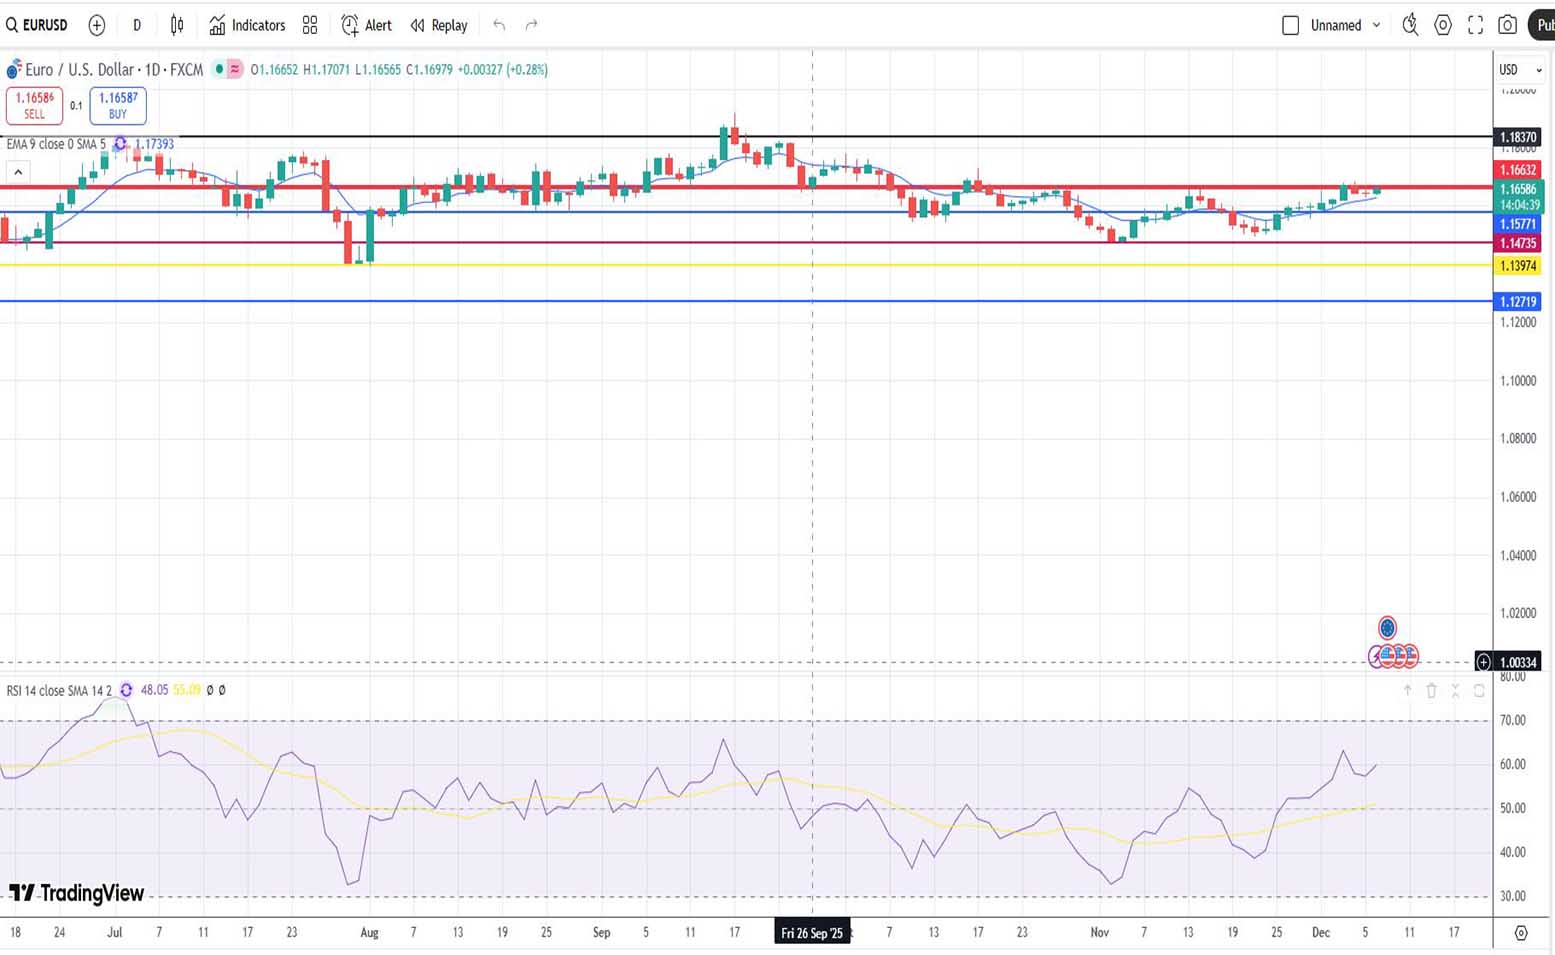This screenshot has width=1555, height=955.
Task: Click the 1.13974 yellow price level label
Action: (x=1517, y=266)
